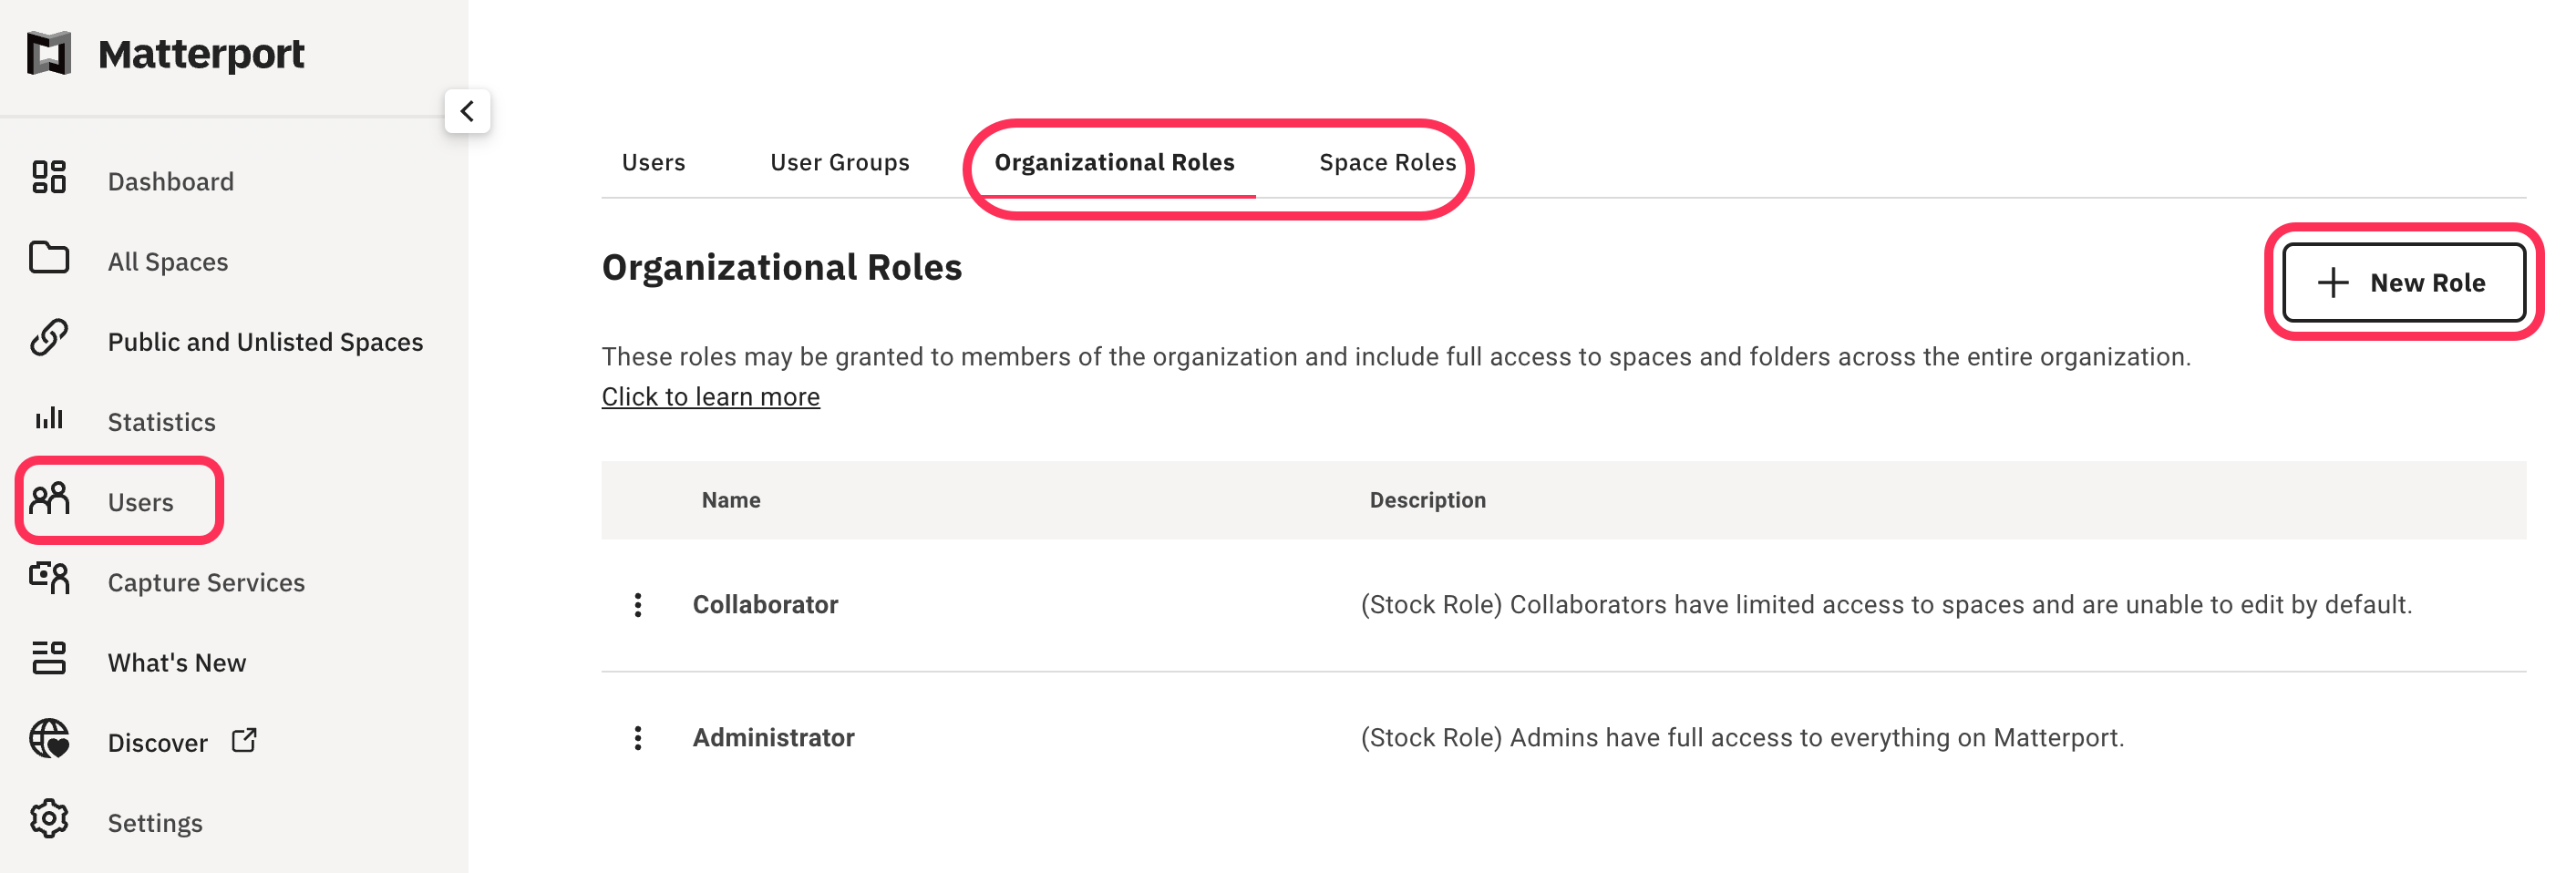The width and height of the screenshot is (2576, 873).
Task: Create a New Role
Action: 2403,282
